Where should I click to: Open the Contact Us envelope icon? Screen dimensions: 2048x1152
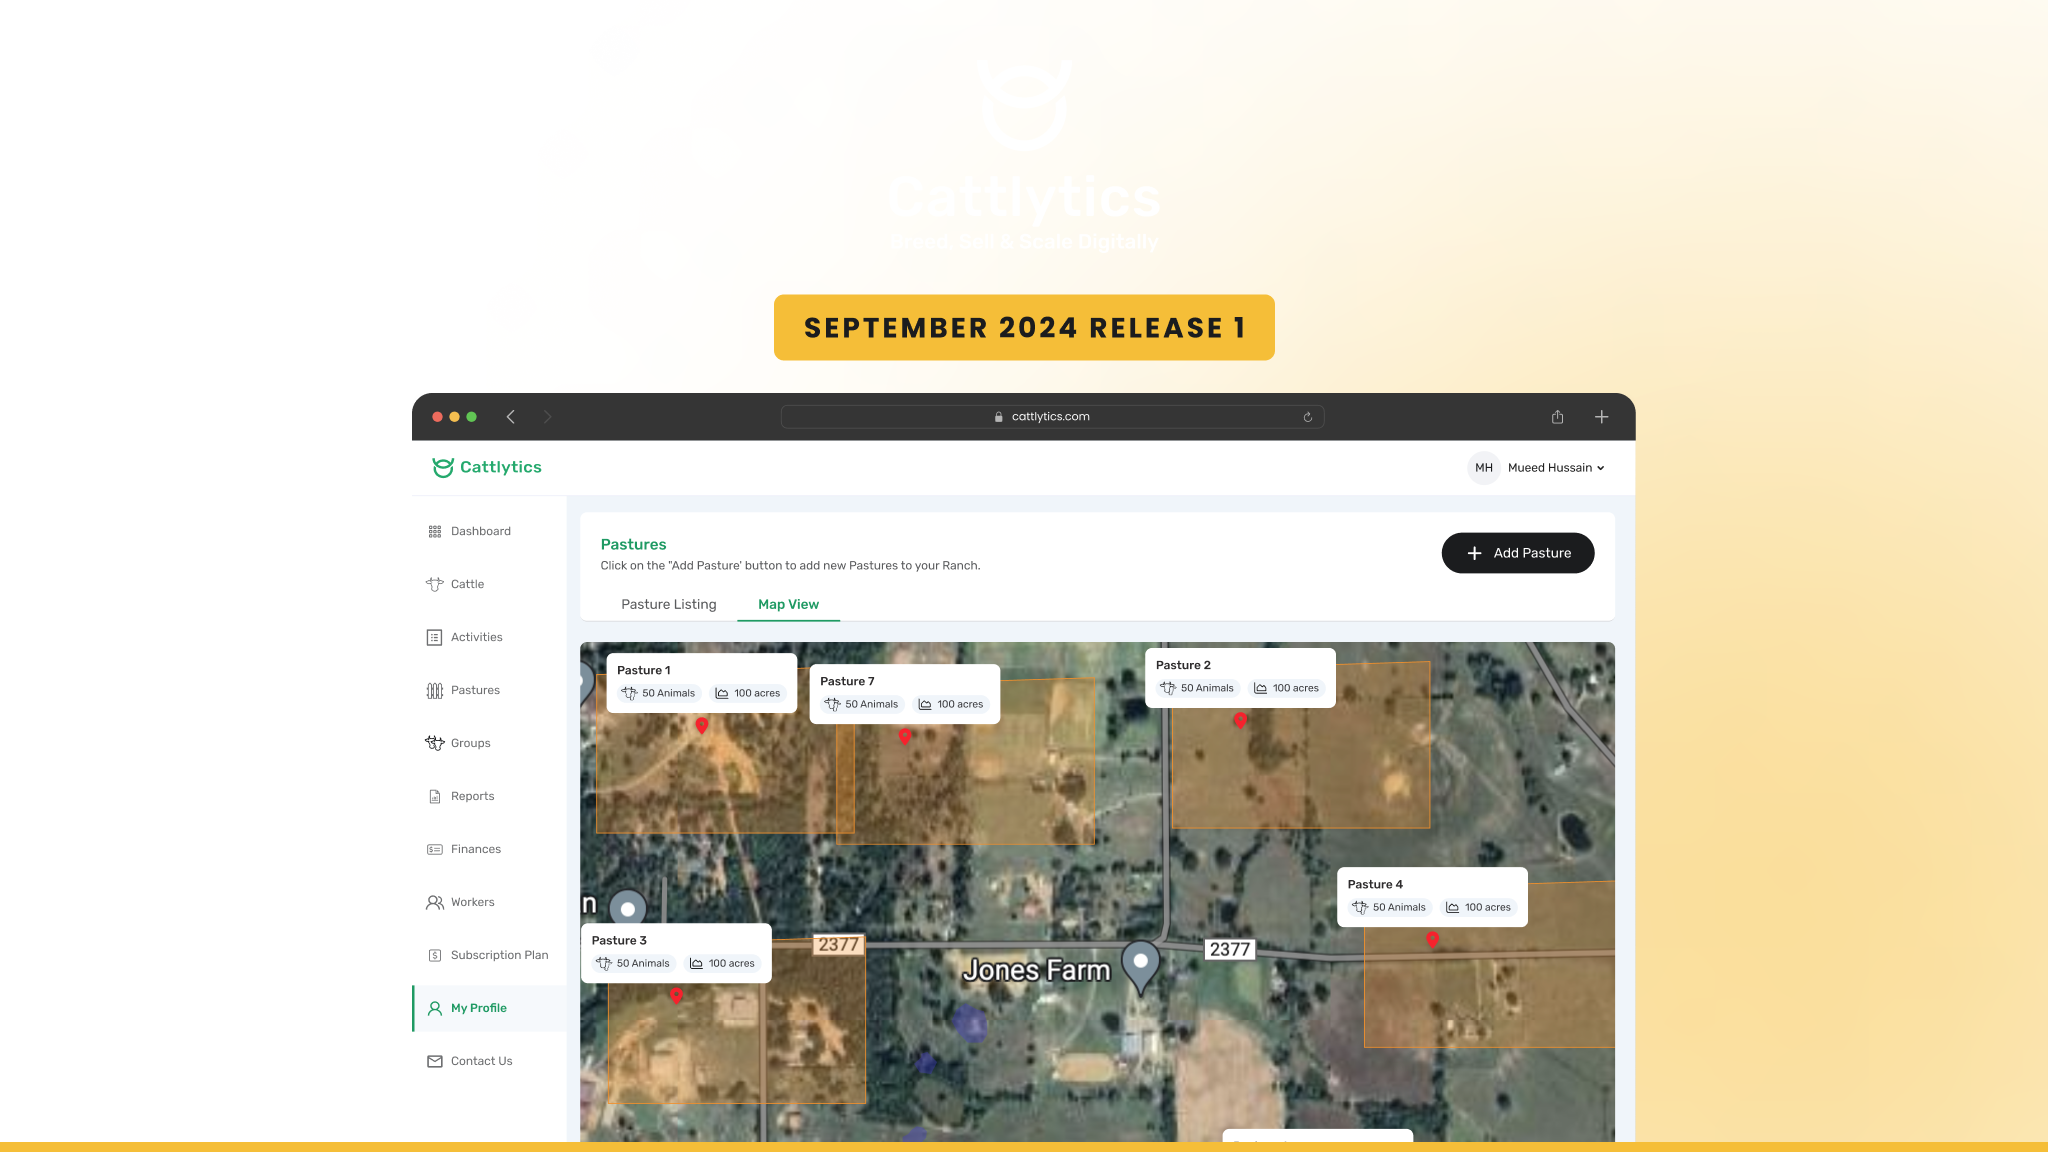point(434,1061)
